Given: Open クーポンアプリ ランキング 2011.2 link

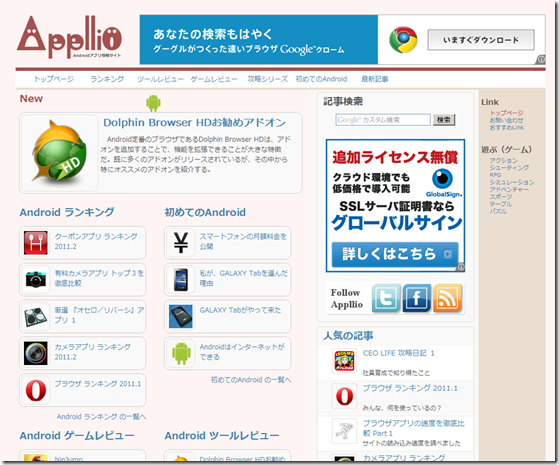Looking at the screenshot, I should click(96, 241).
